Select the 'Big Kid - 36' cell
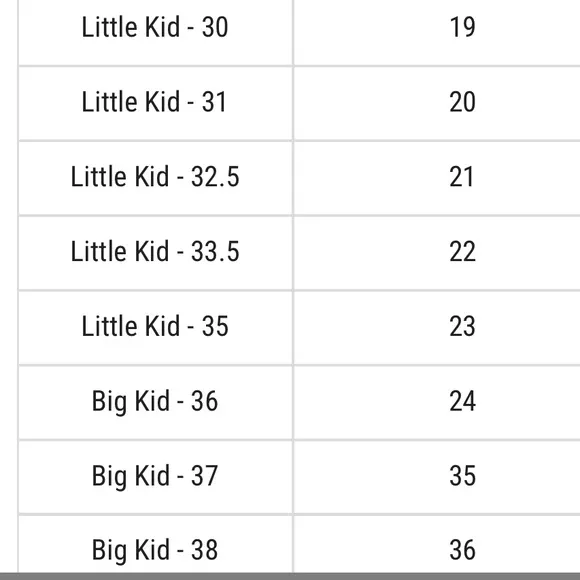This screenshot has height=580, width=580. click(x=155, y=402)
